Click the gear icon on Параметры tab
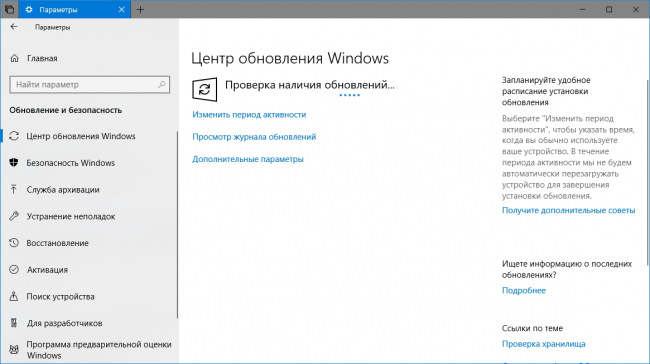This screenshot has height=364, width=650. pos(29,9)
